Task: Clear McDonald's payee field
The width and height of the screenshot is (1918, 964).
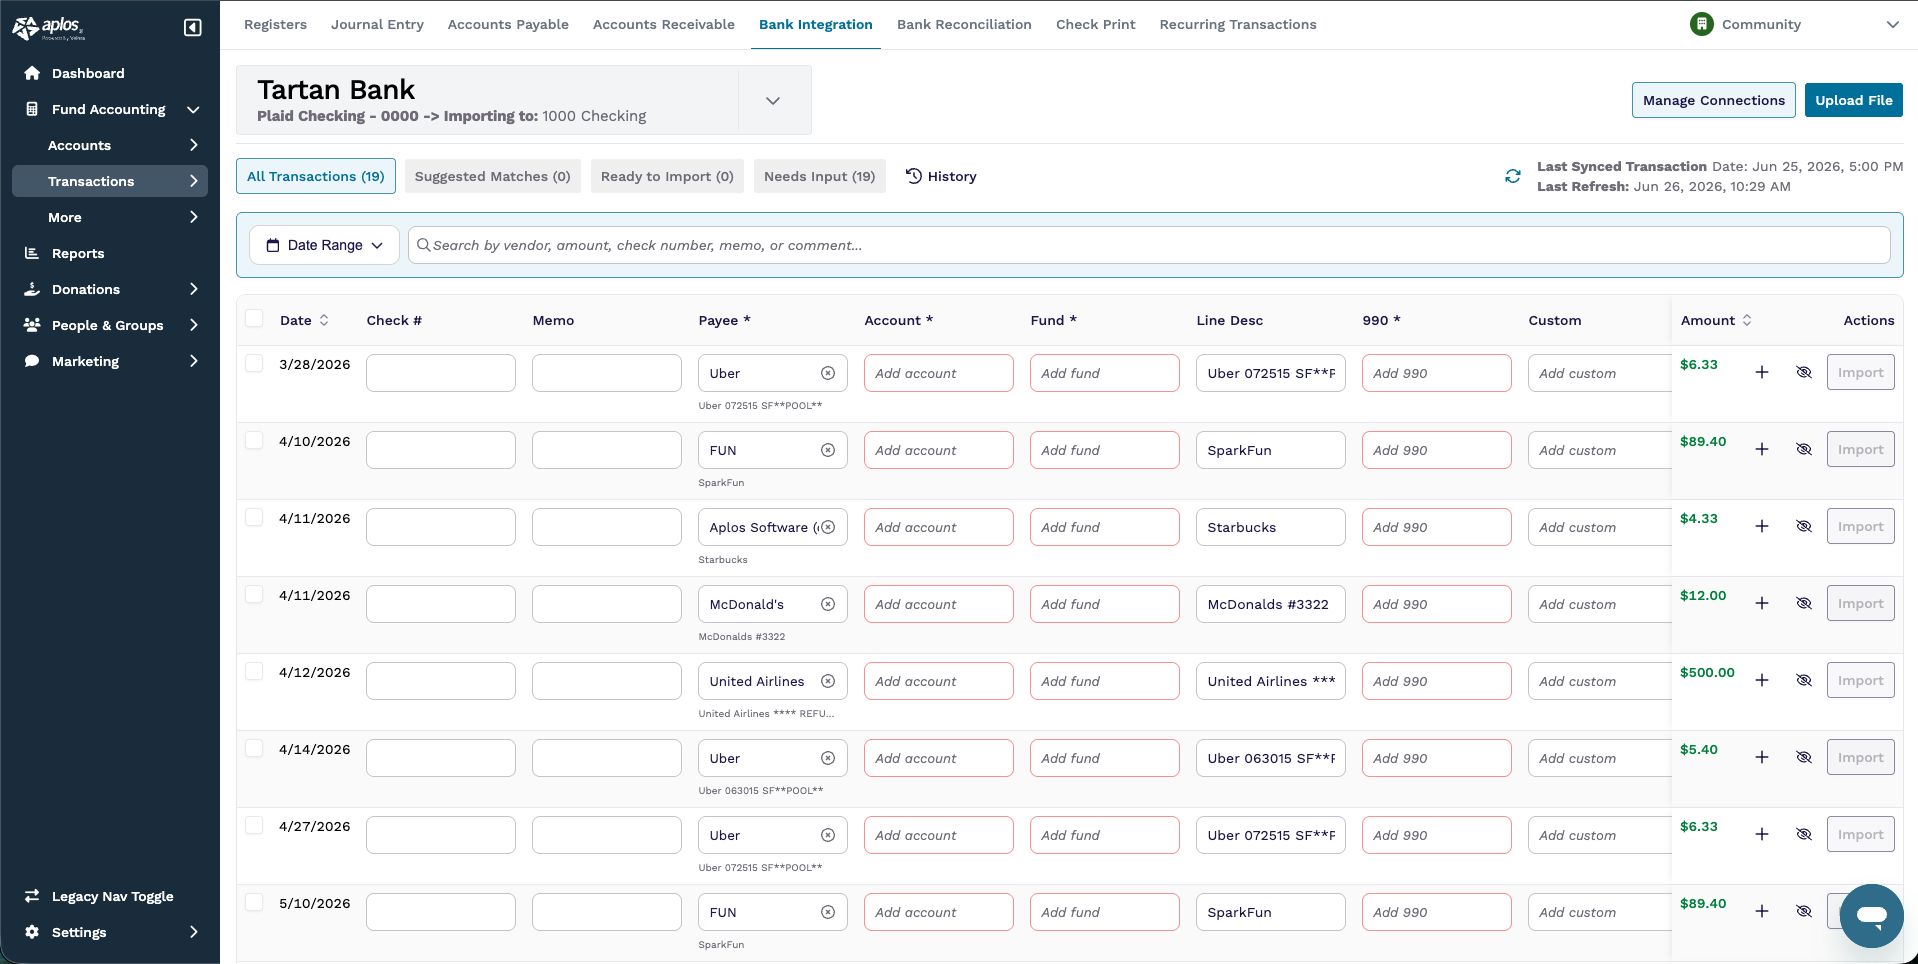Action: 828,604
